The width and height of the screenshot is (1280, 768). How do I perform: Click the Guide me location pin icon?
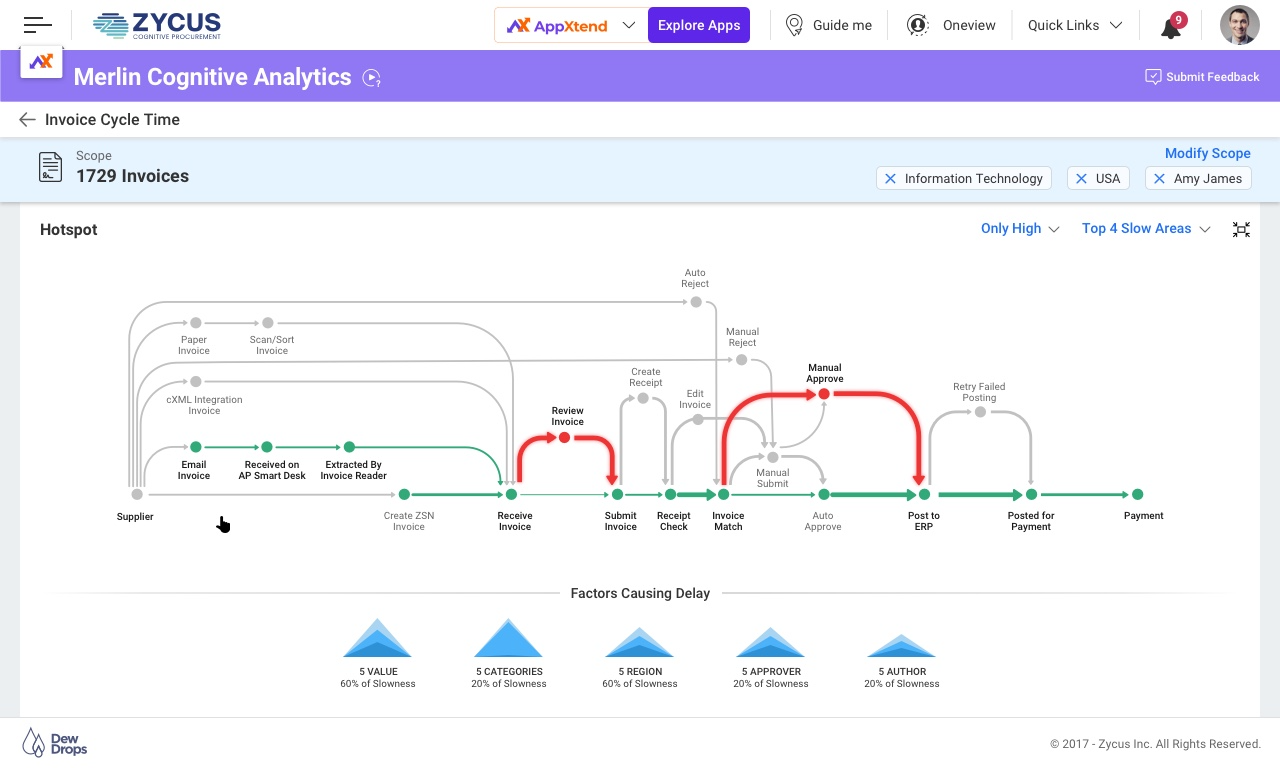point(794,25)
